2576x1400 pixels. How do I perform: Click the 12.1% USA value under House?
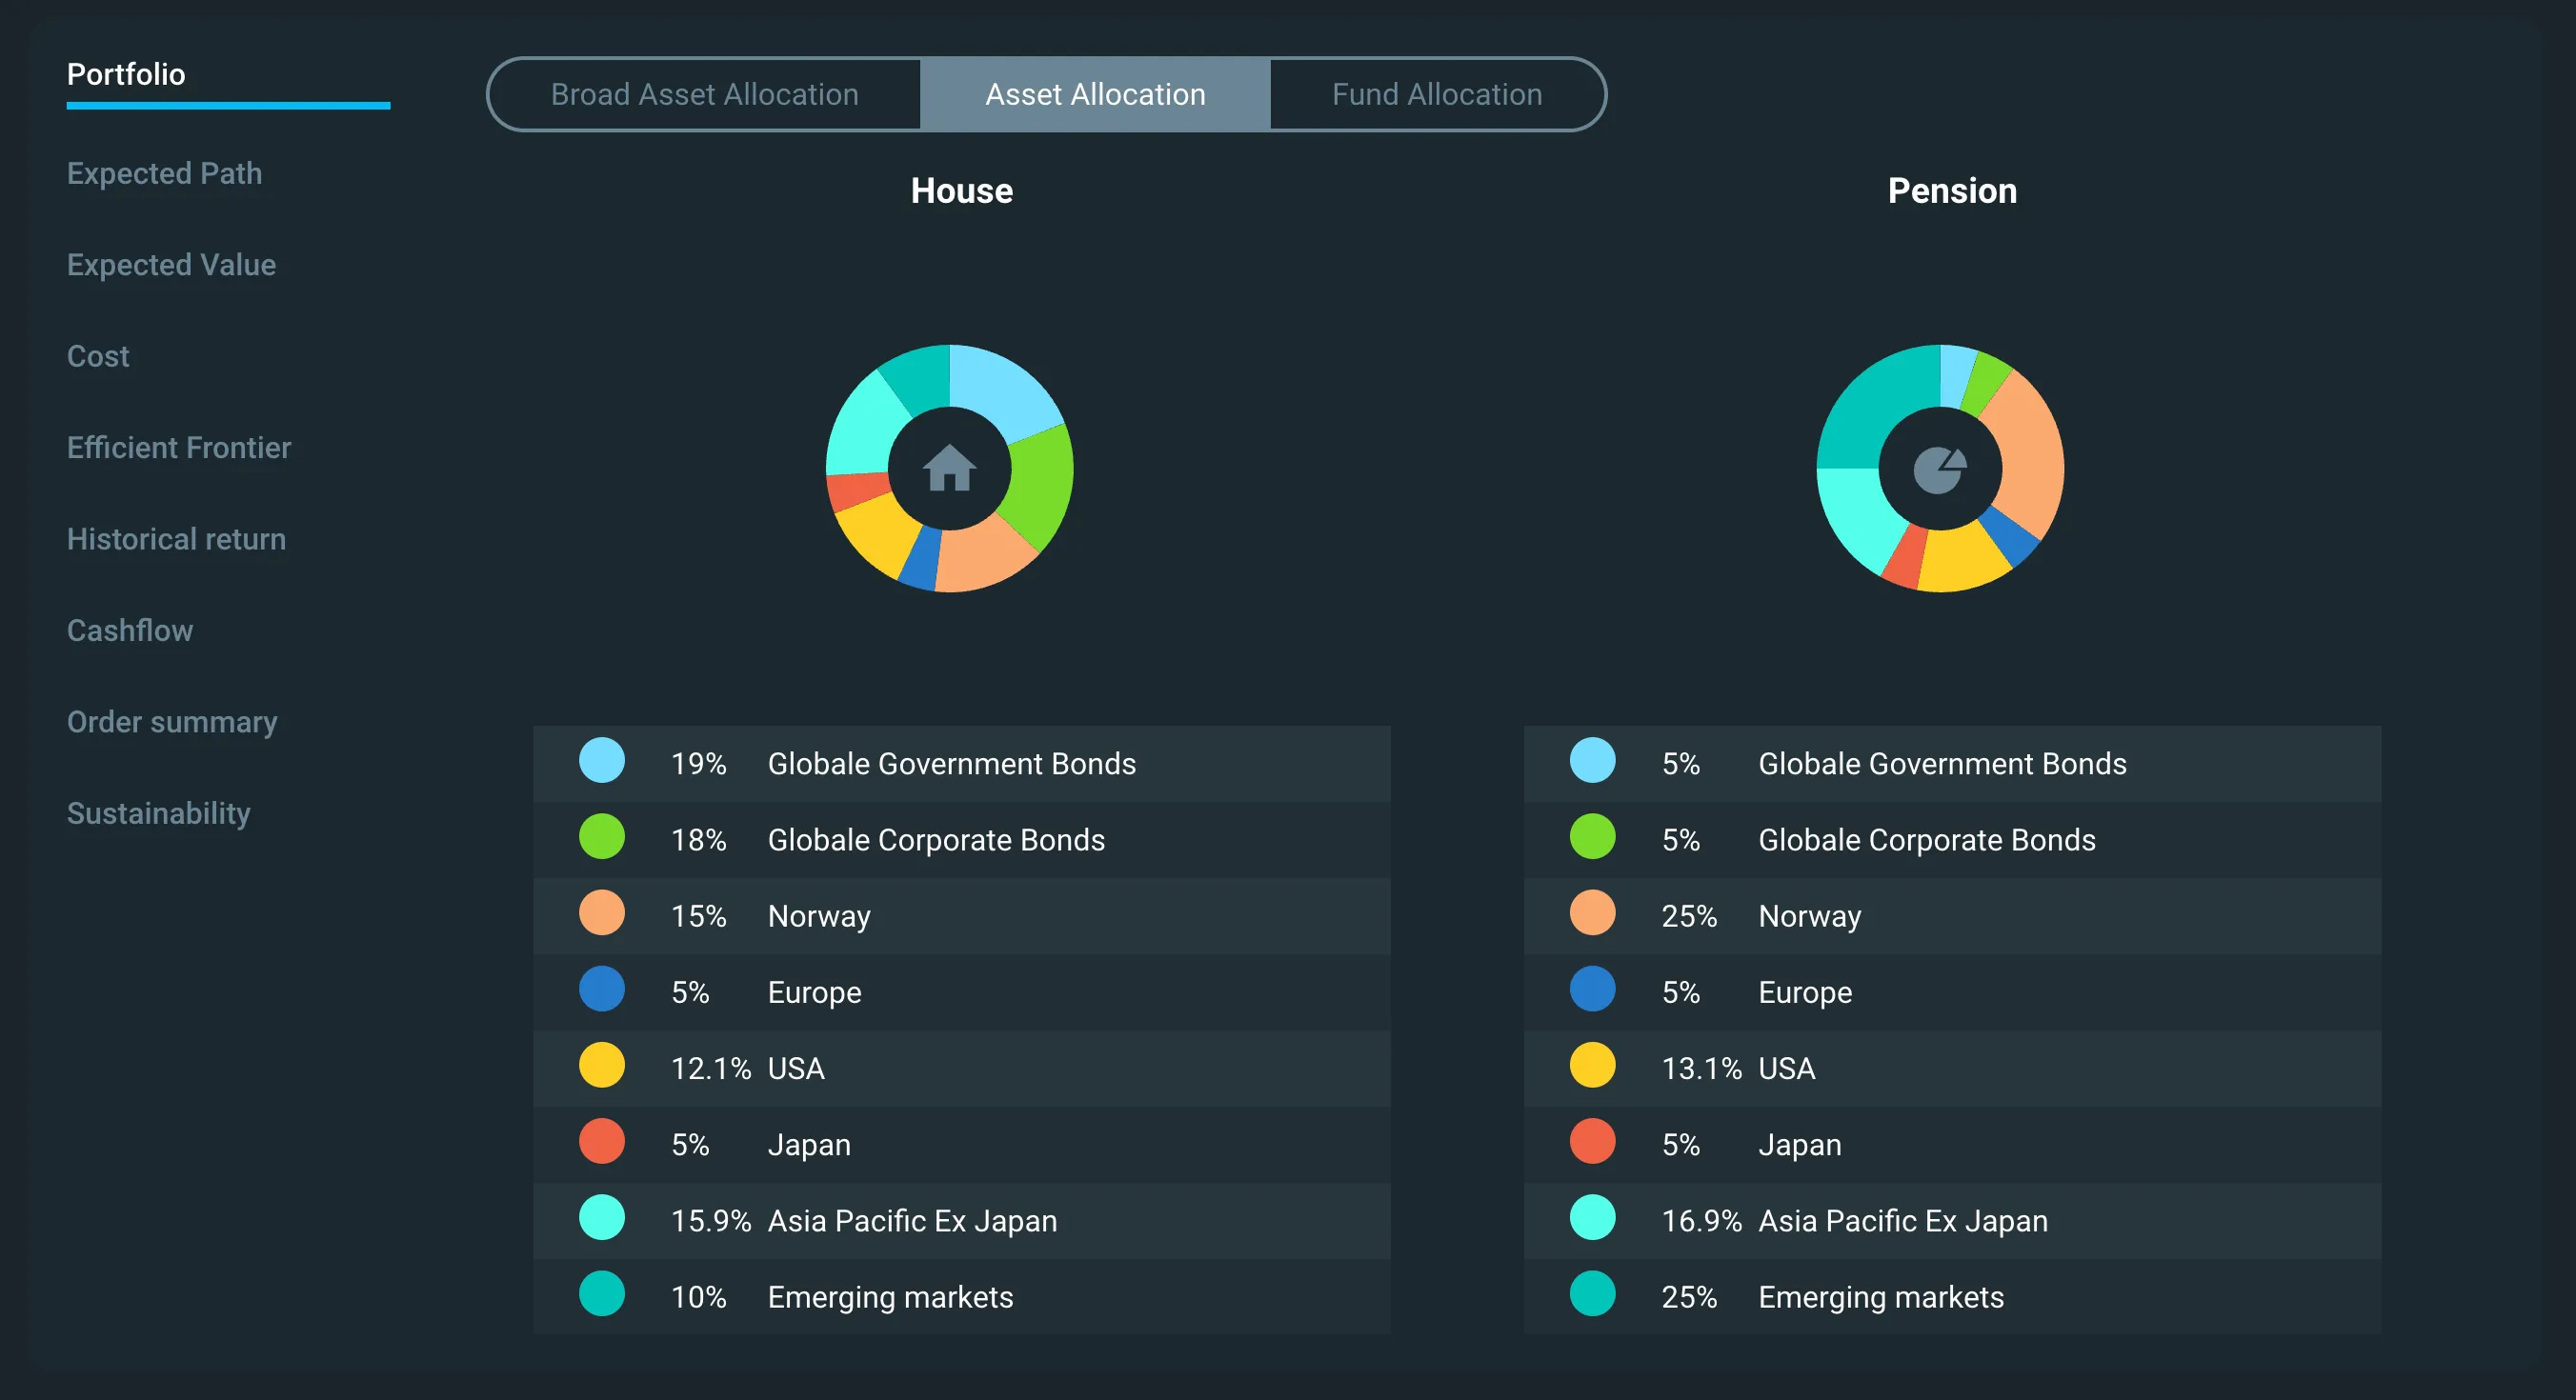(711, 1068)
